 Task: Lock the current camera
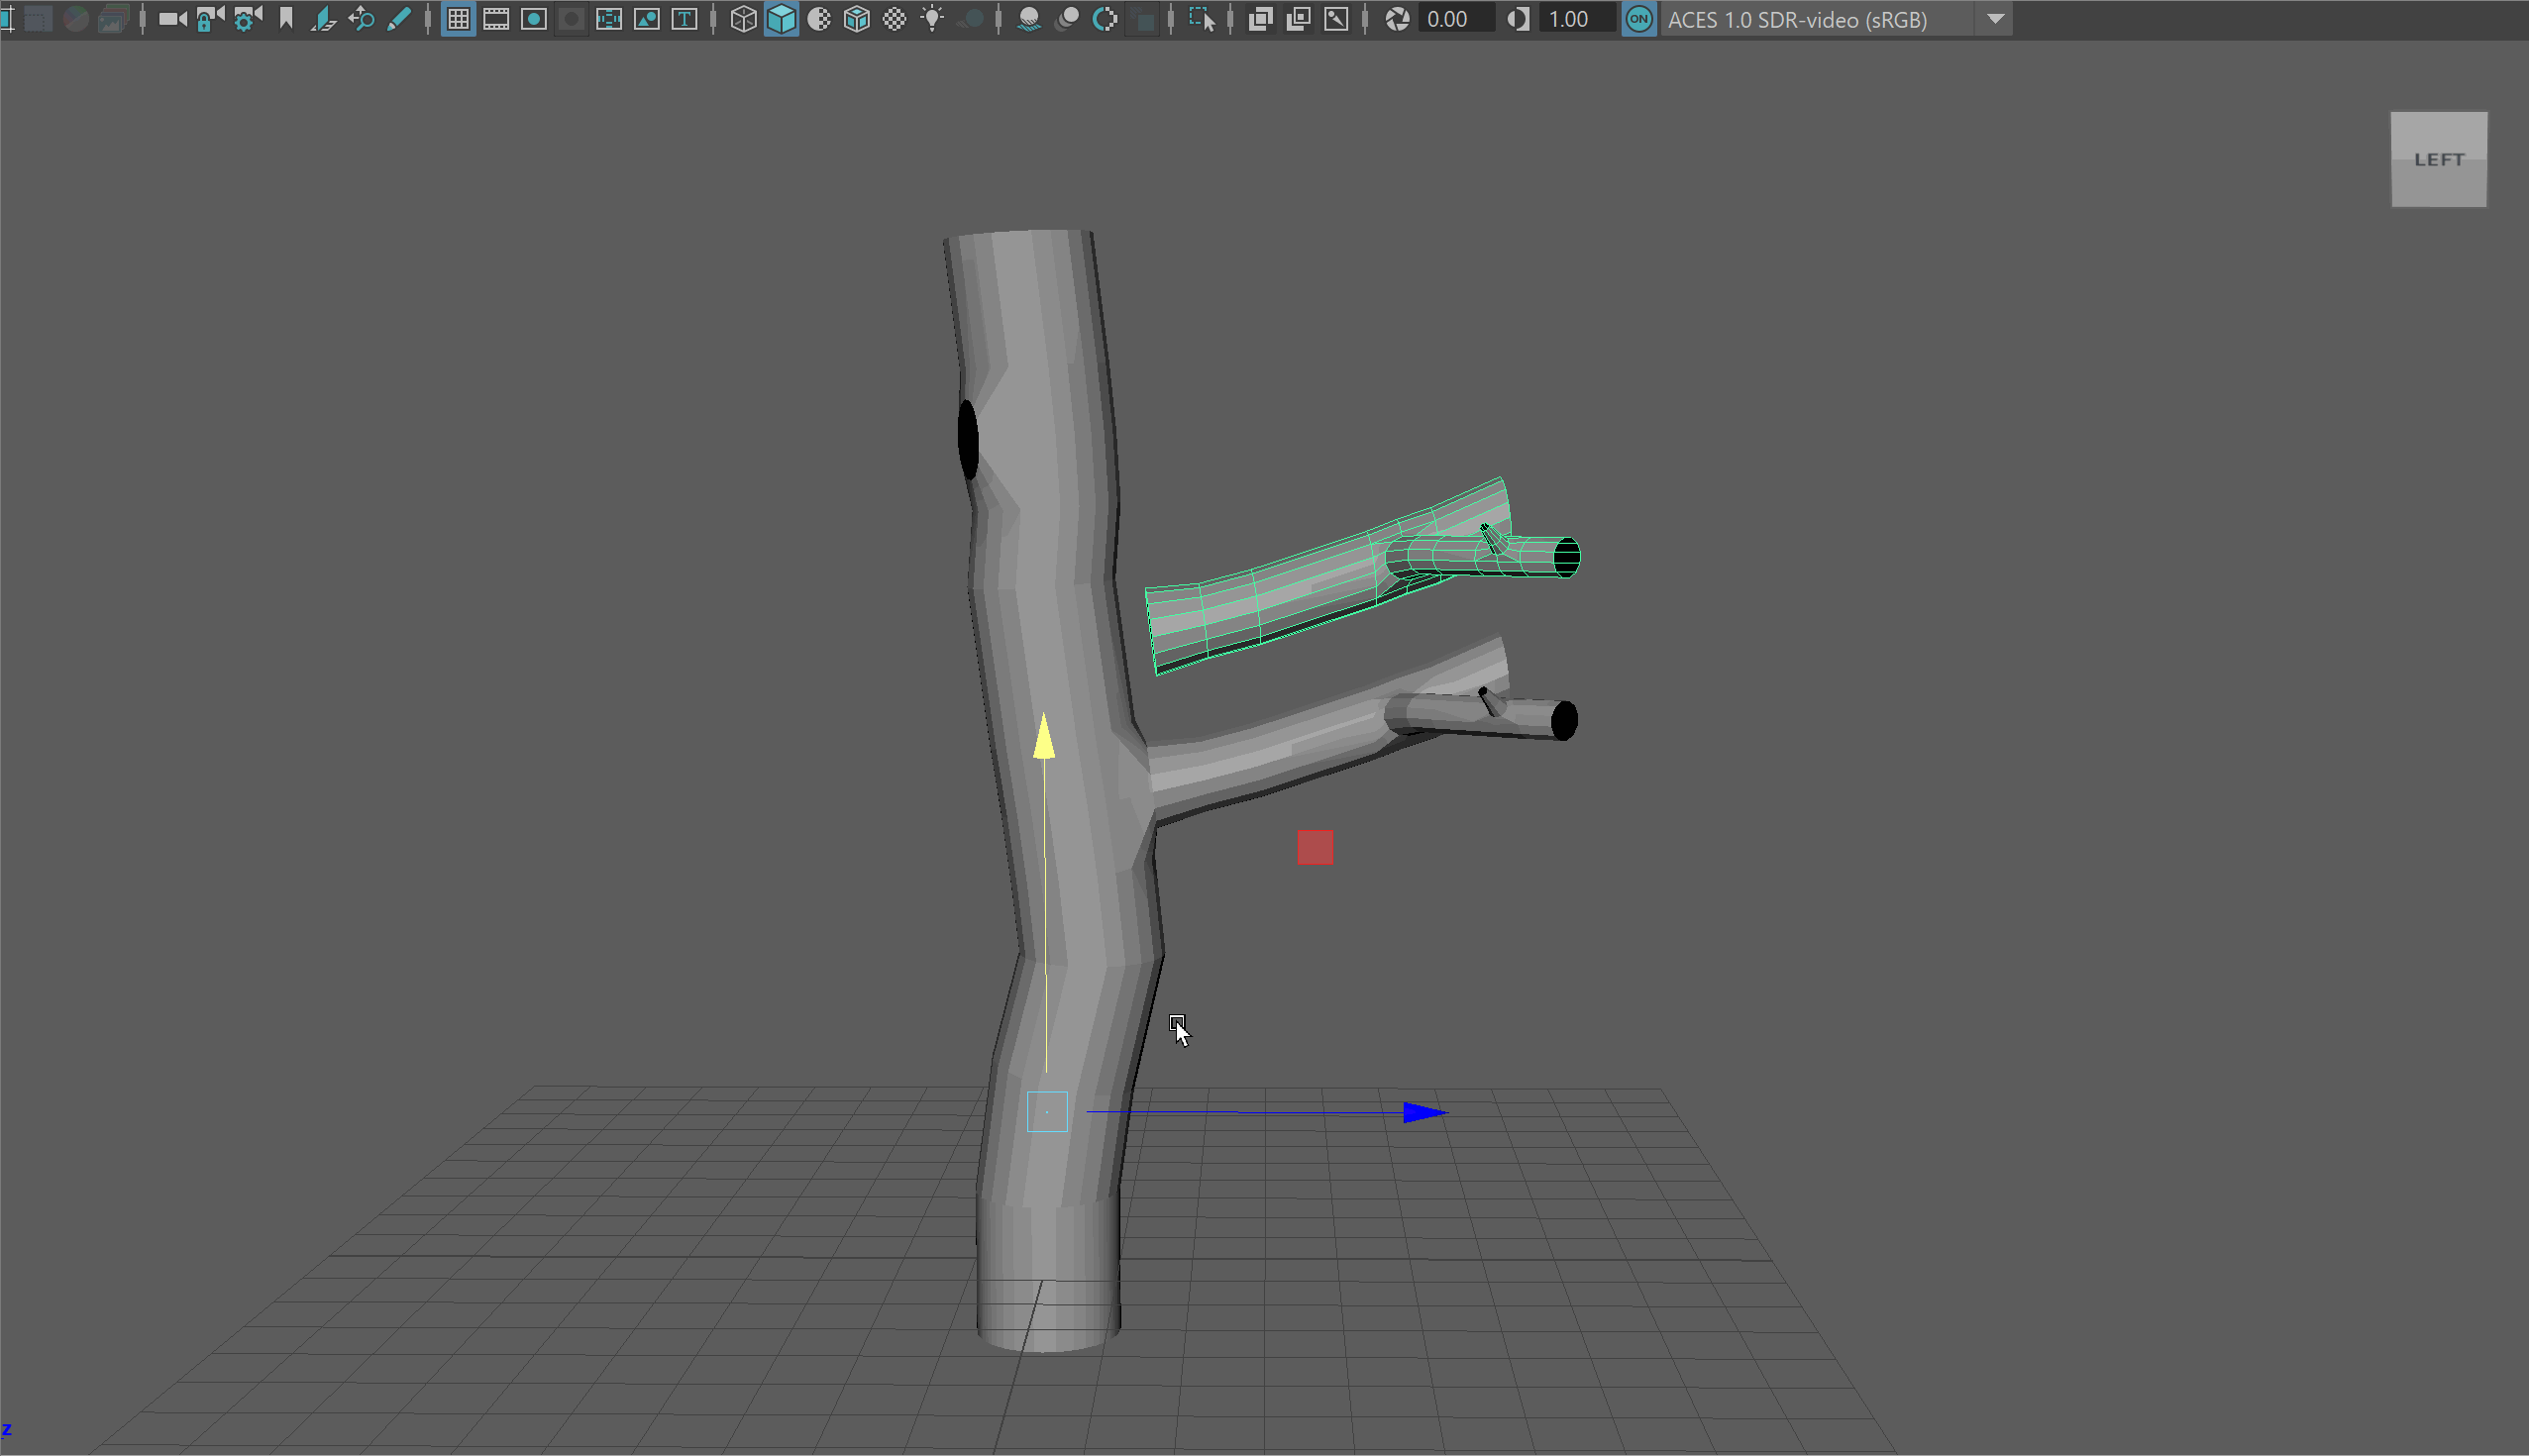click(x=209, y=19)
